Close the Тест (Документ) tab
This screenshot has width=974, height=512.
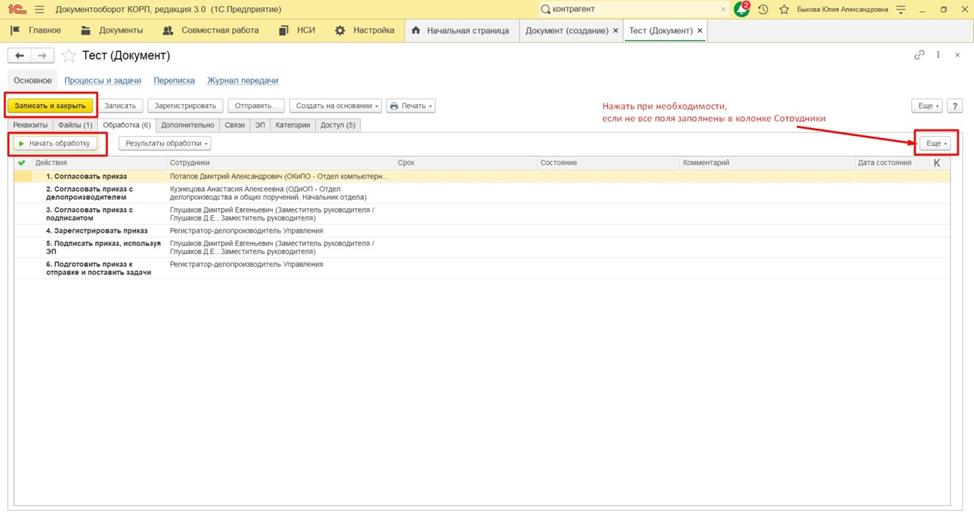(700, 30)
